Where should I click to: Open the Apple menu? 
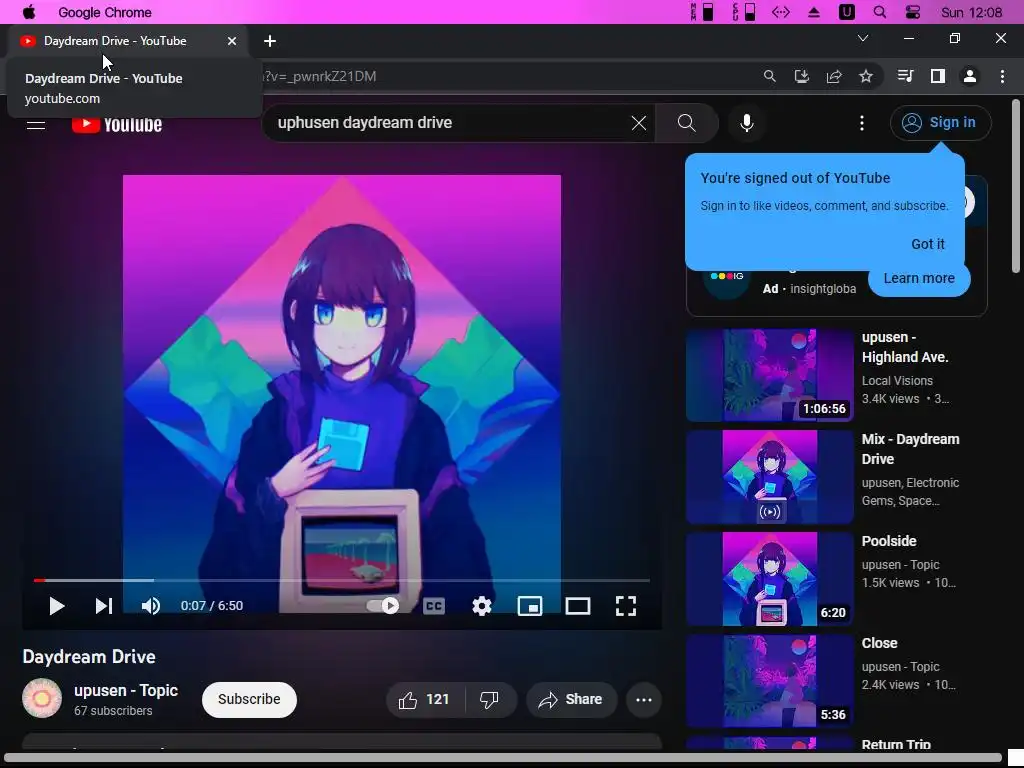(29, 12)
